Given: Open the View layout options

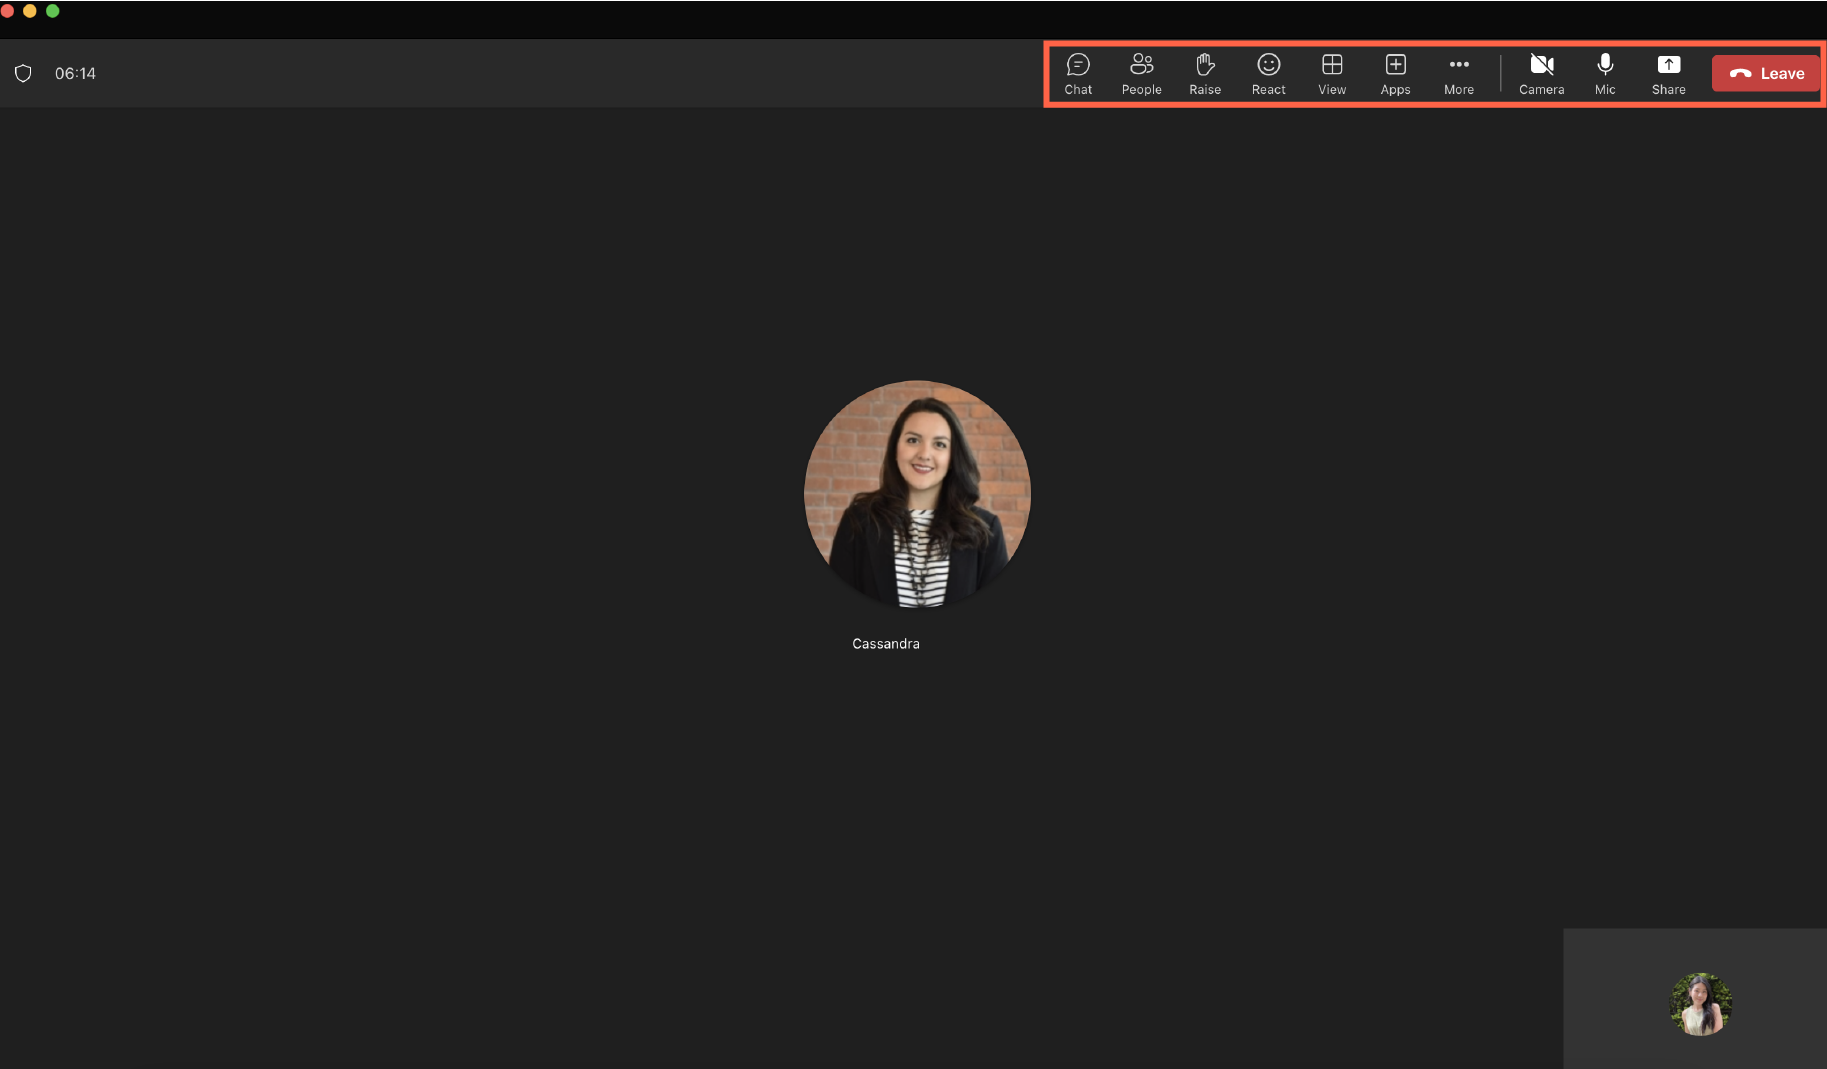Looking at the screenshot, I should tap(1331, 73).
